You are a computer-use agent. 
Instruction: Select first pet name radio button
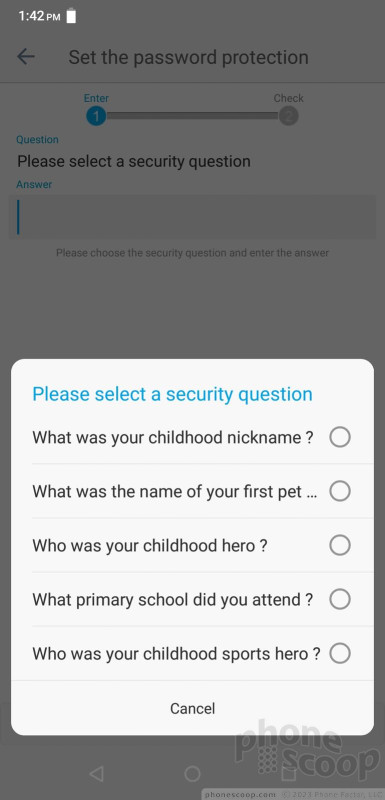pos(340,491)
